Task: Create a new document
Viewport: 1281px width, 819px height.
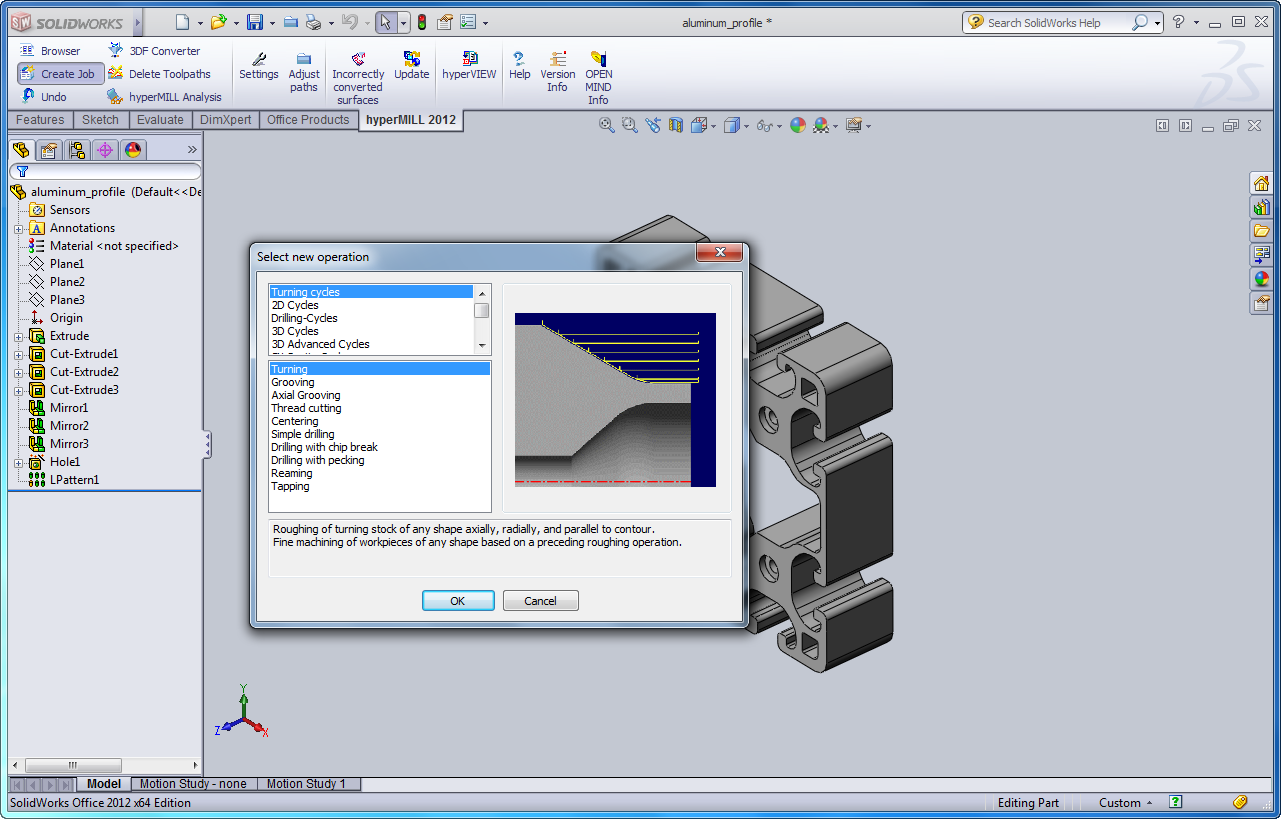Action: pos(182,22)
